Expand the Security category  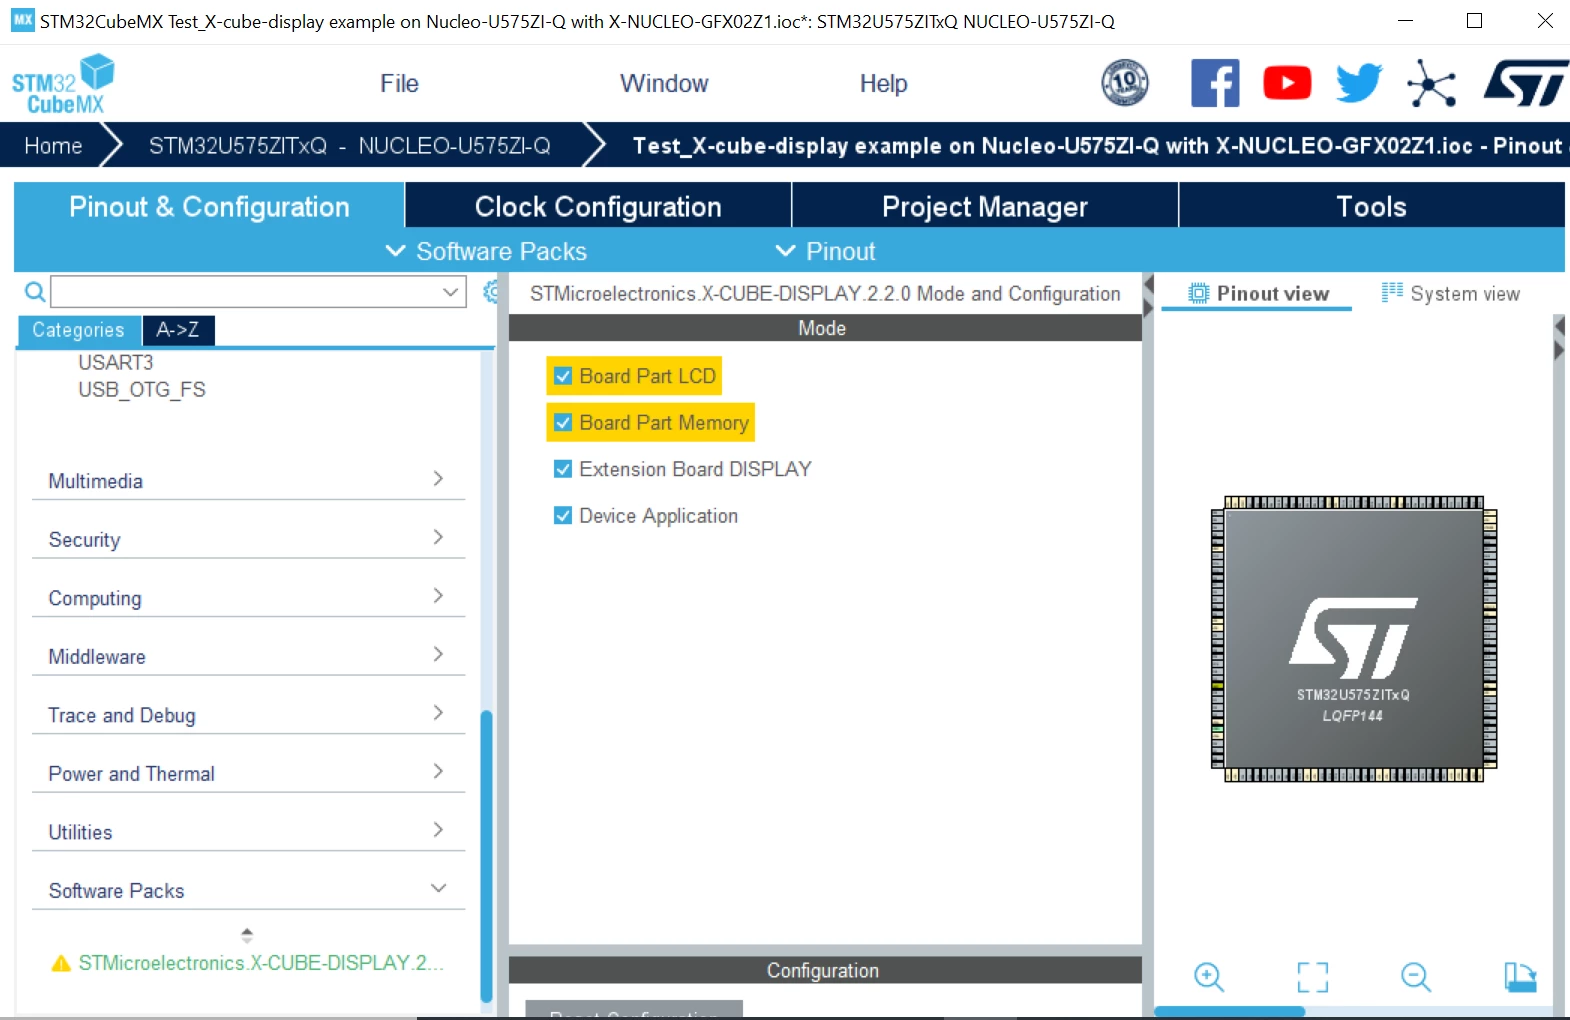(249, 540)
